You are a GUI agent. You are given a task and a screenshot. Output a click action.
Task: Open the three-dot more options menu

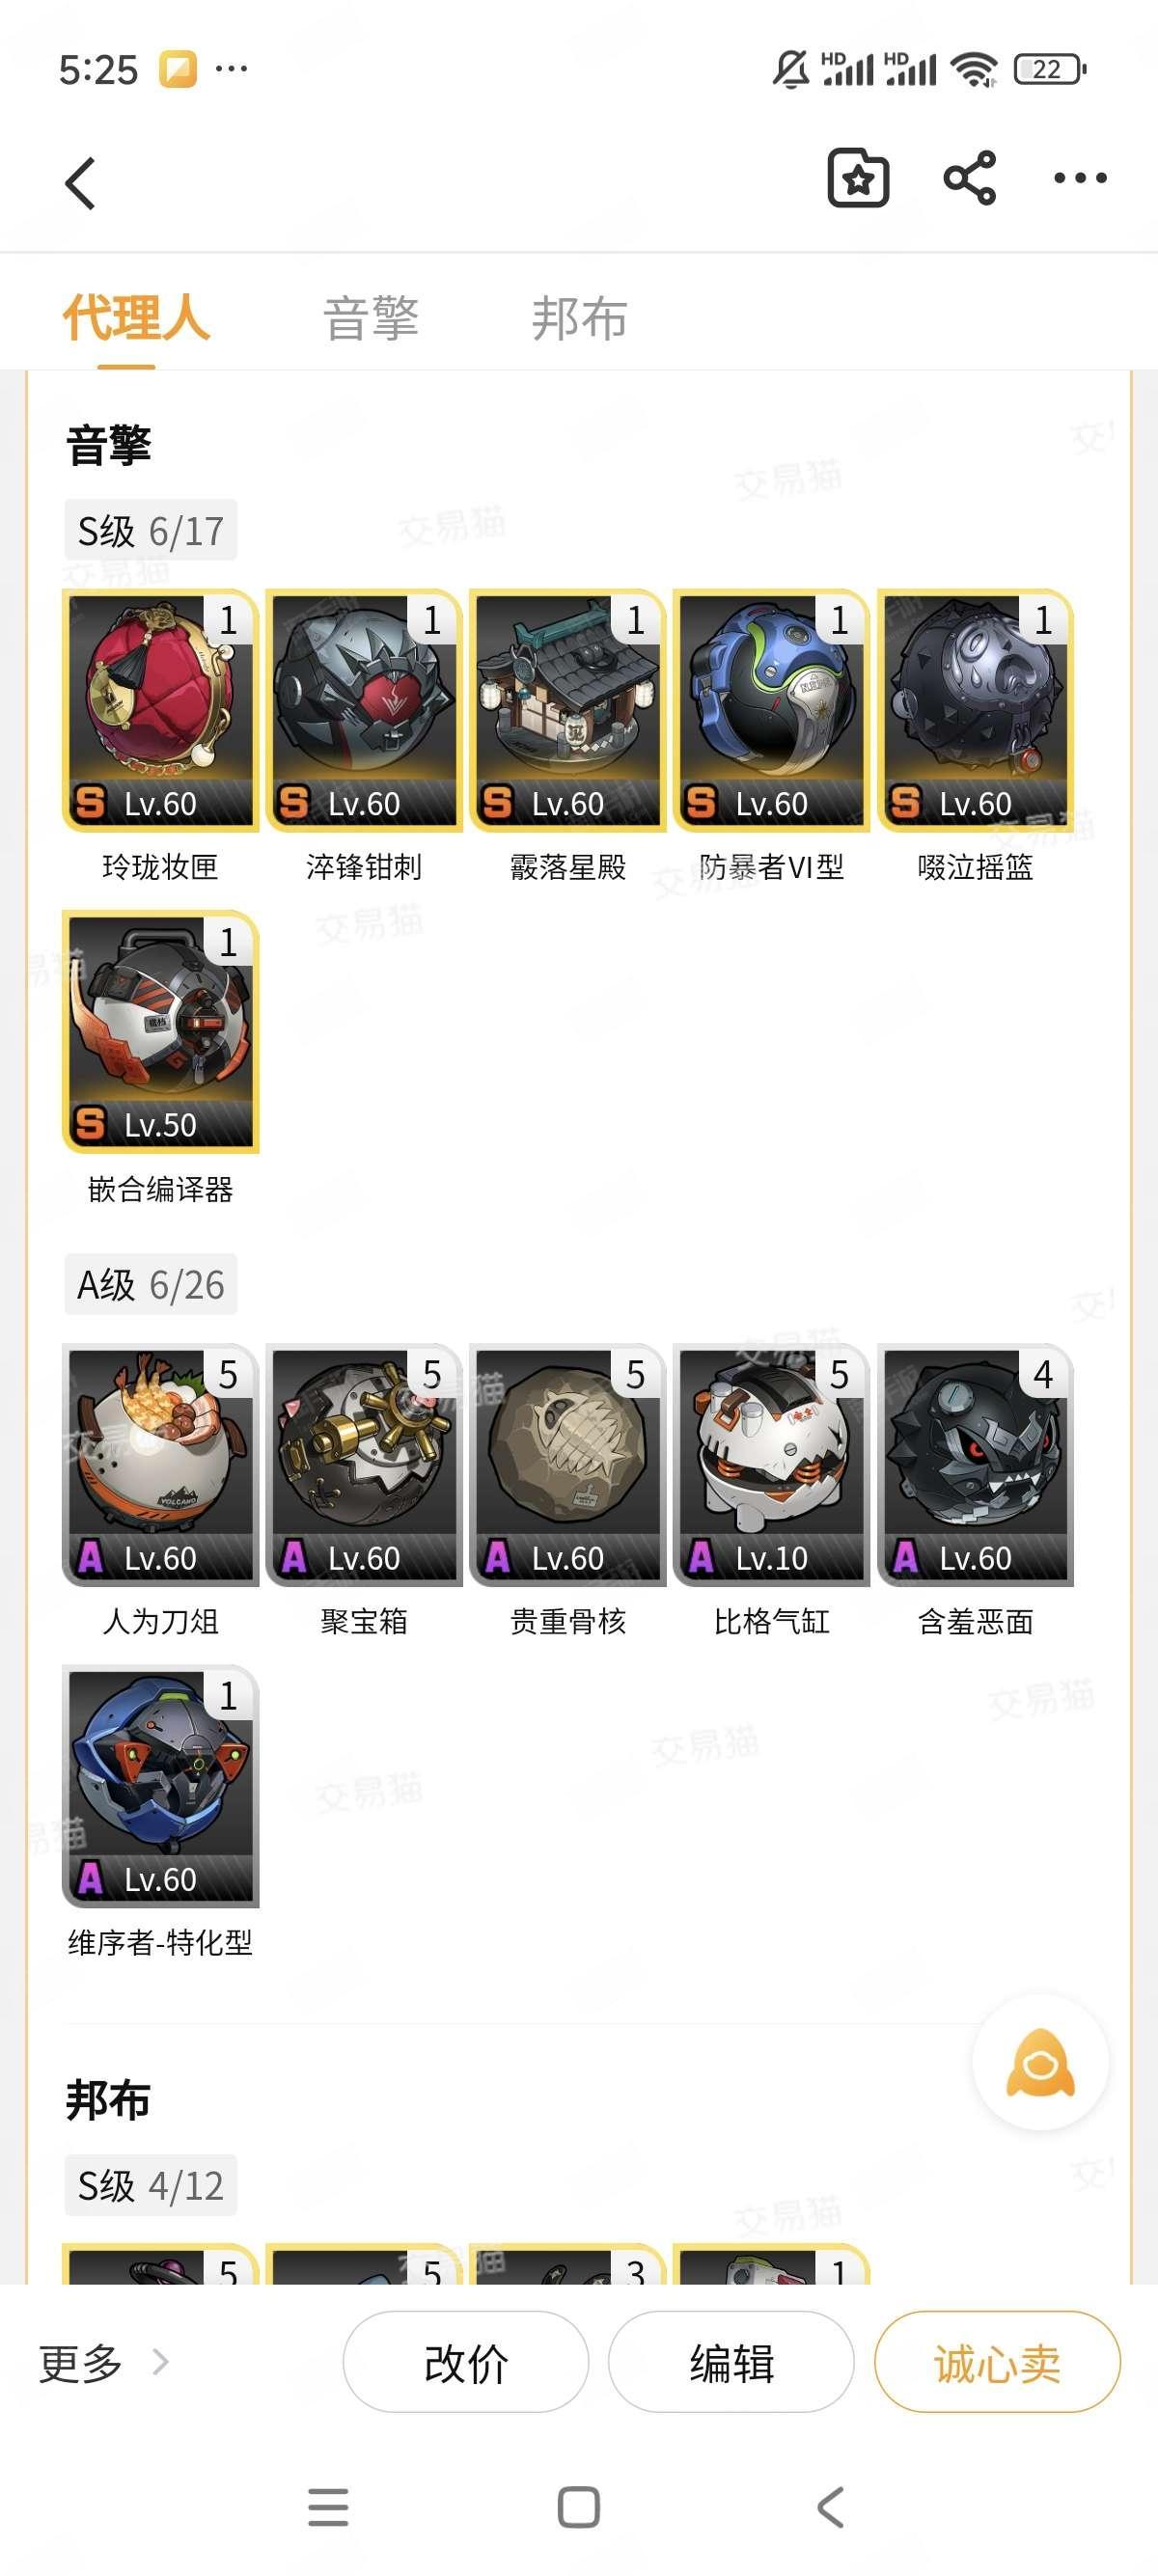1080,179
